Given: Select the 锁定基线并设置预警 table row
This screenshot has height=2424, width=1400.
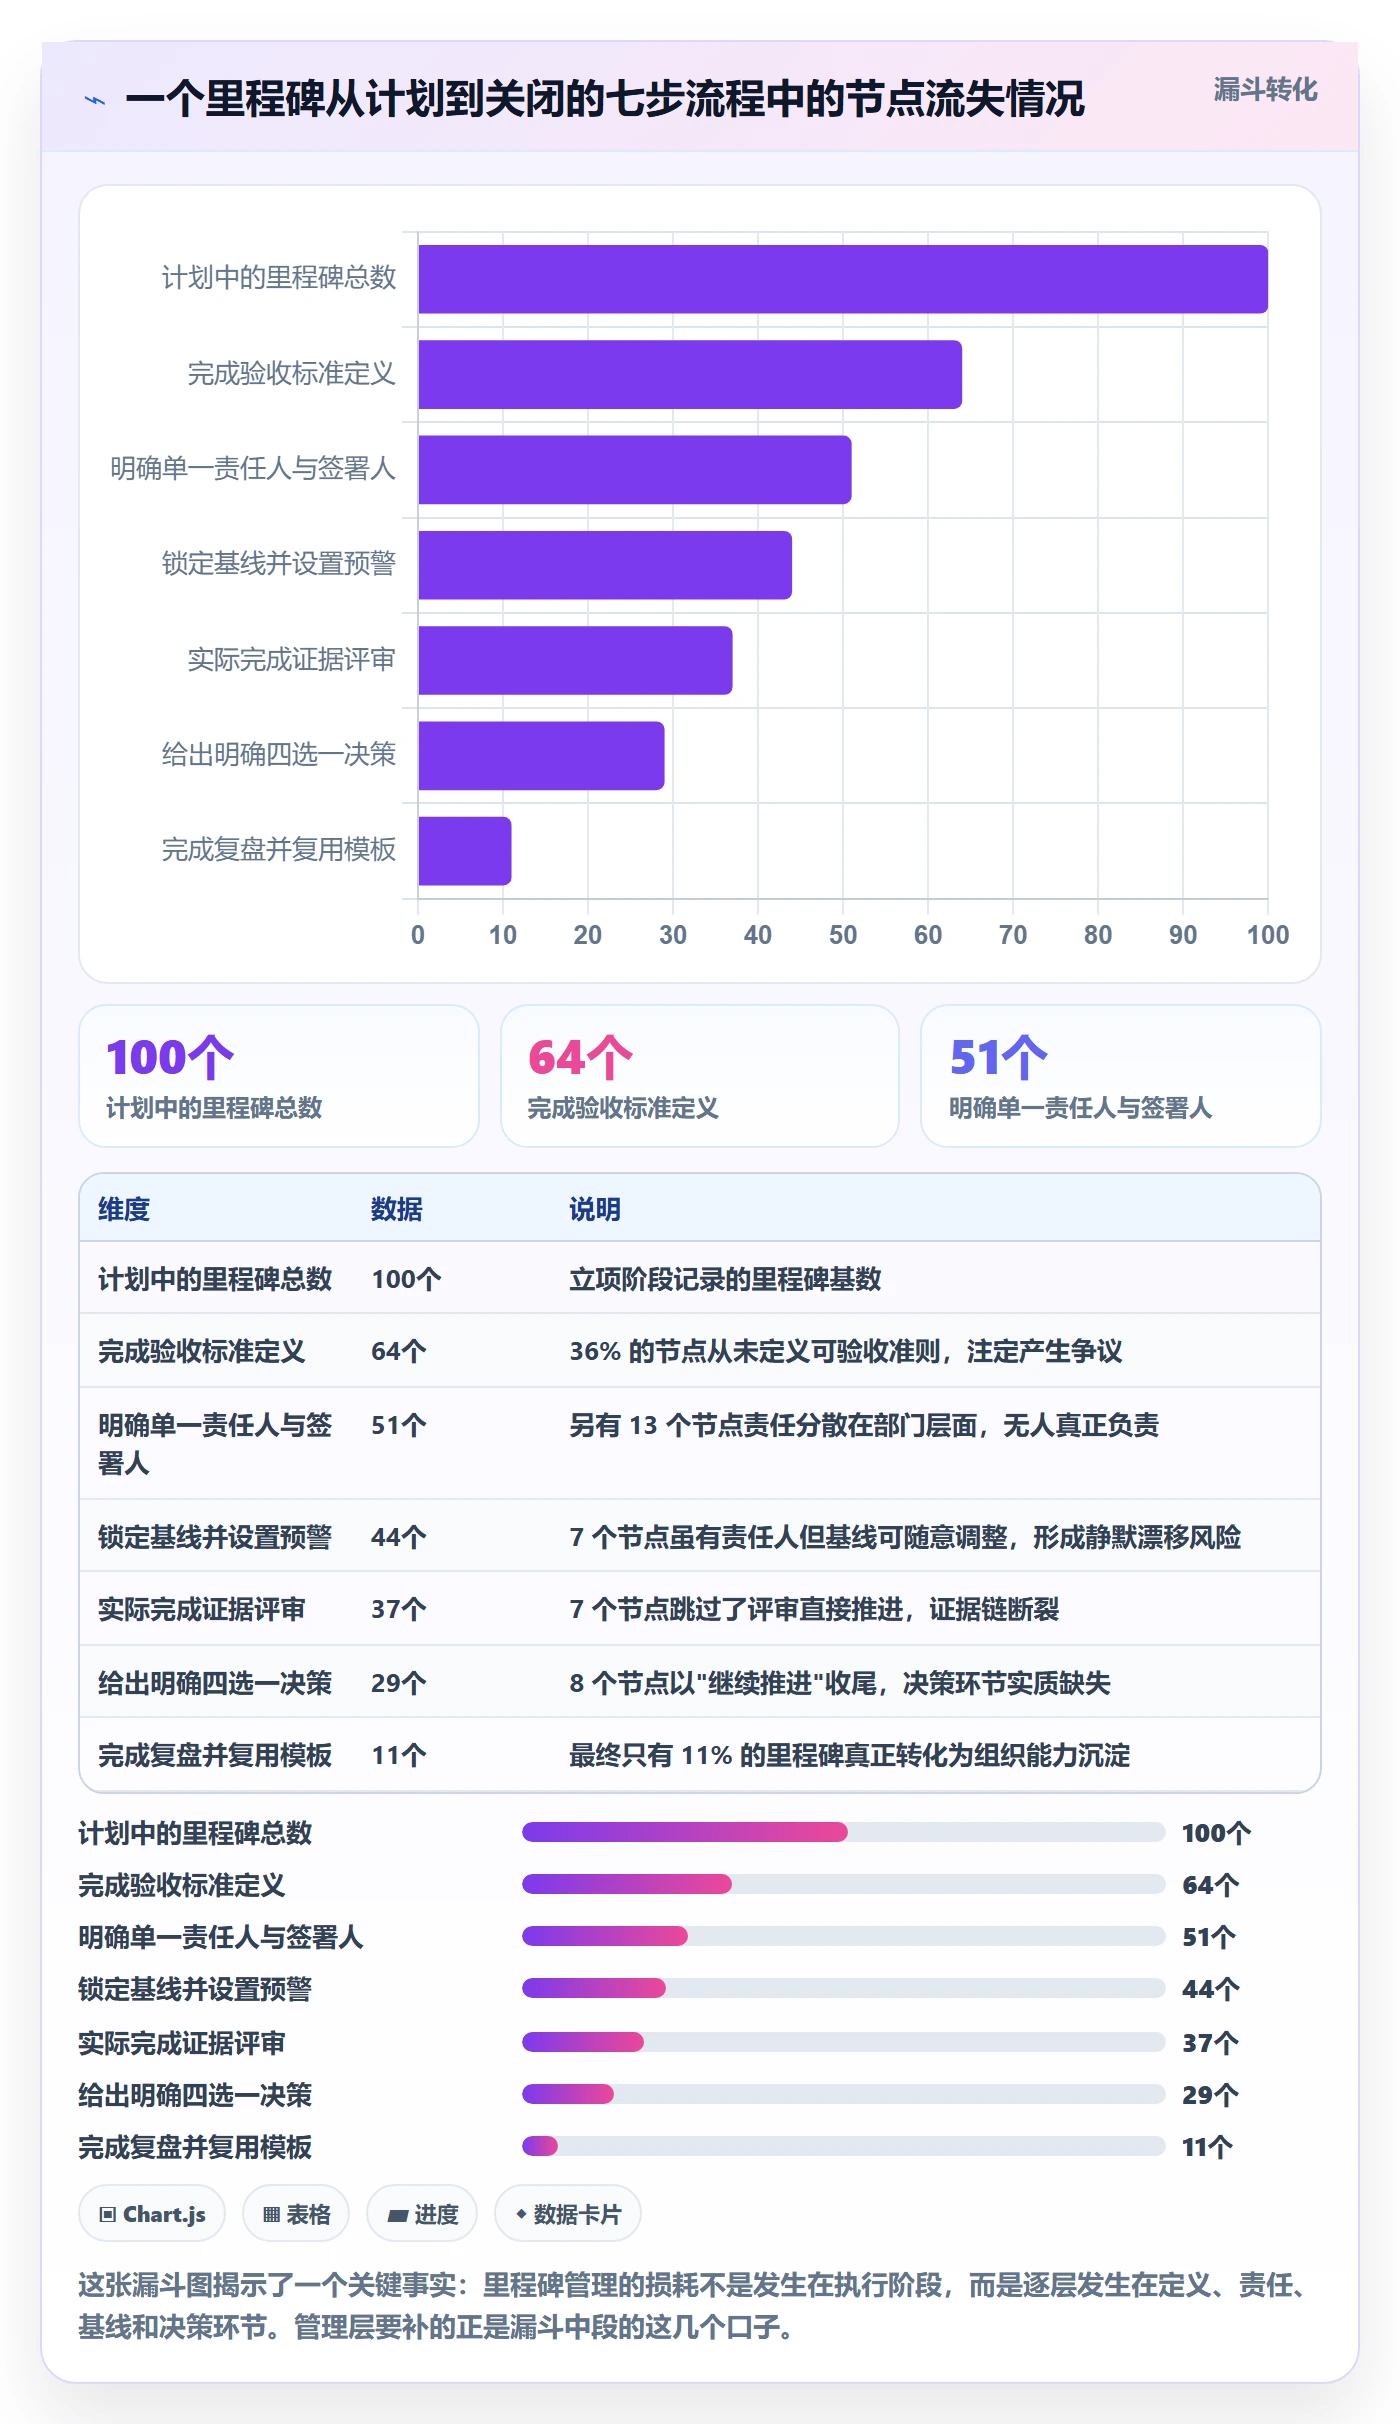Looking at the screenshot, I should click(x=700, y=1536).
